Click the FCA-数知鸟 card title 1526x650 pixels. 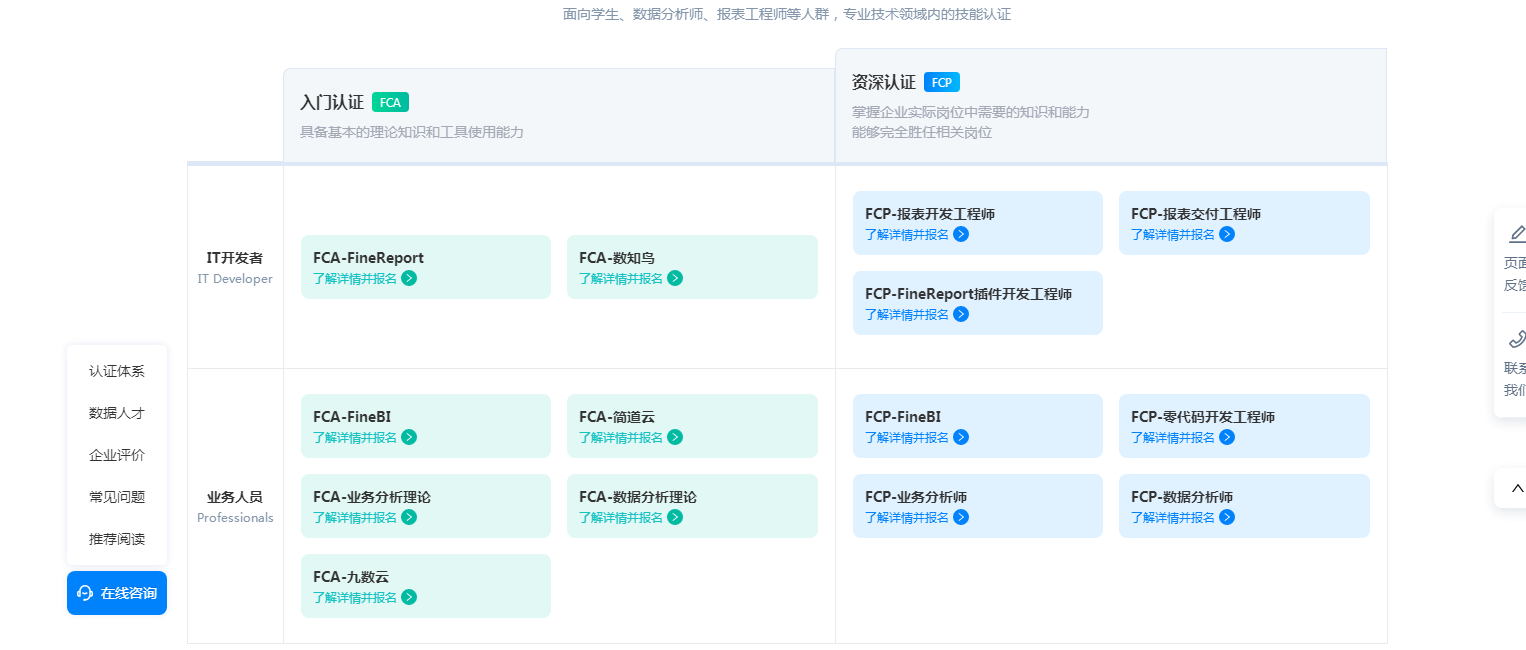[x=617, y=258]
